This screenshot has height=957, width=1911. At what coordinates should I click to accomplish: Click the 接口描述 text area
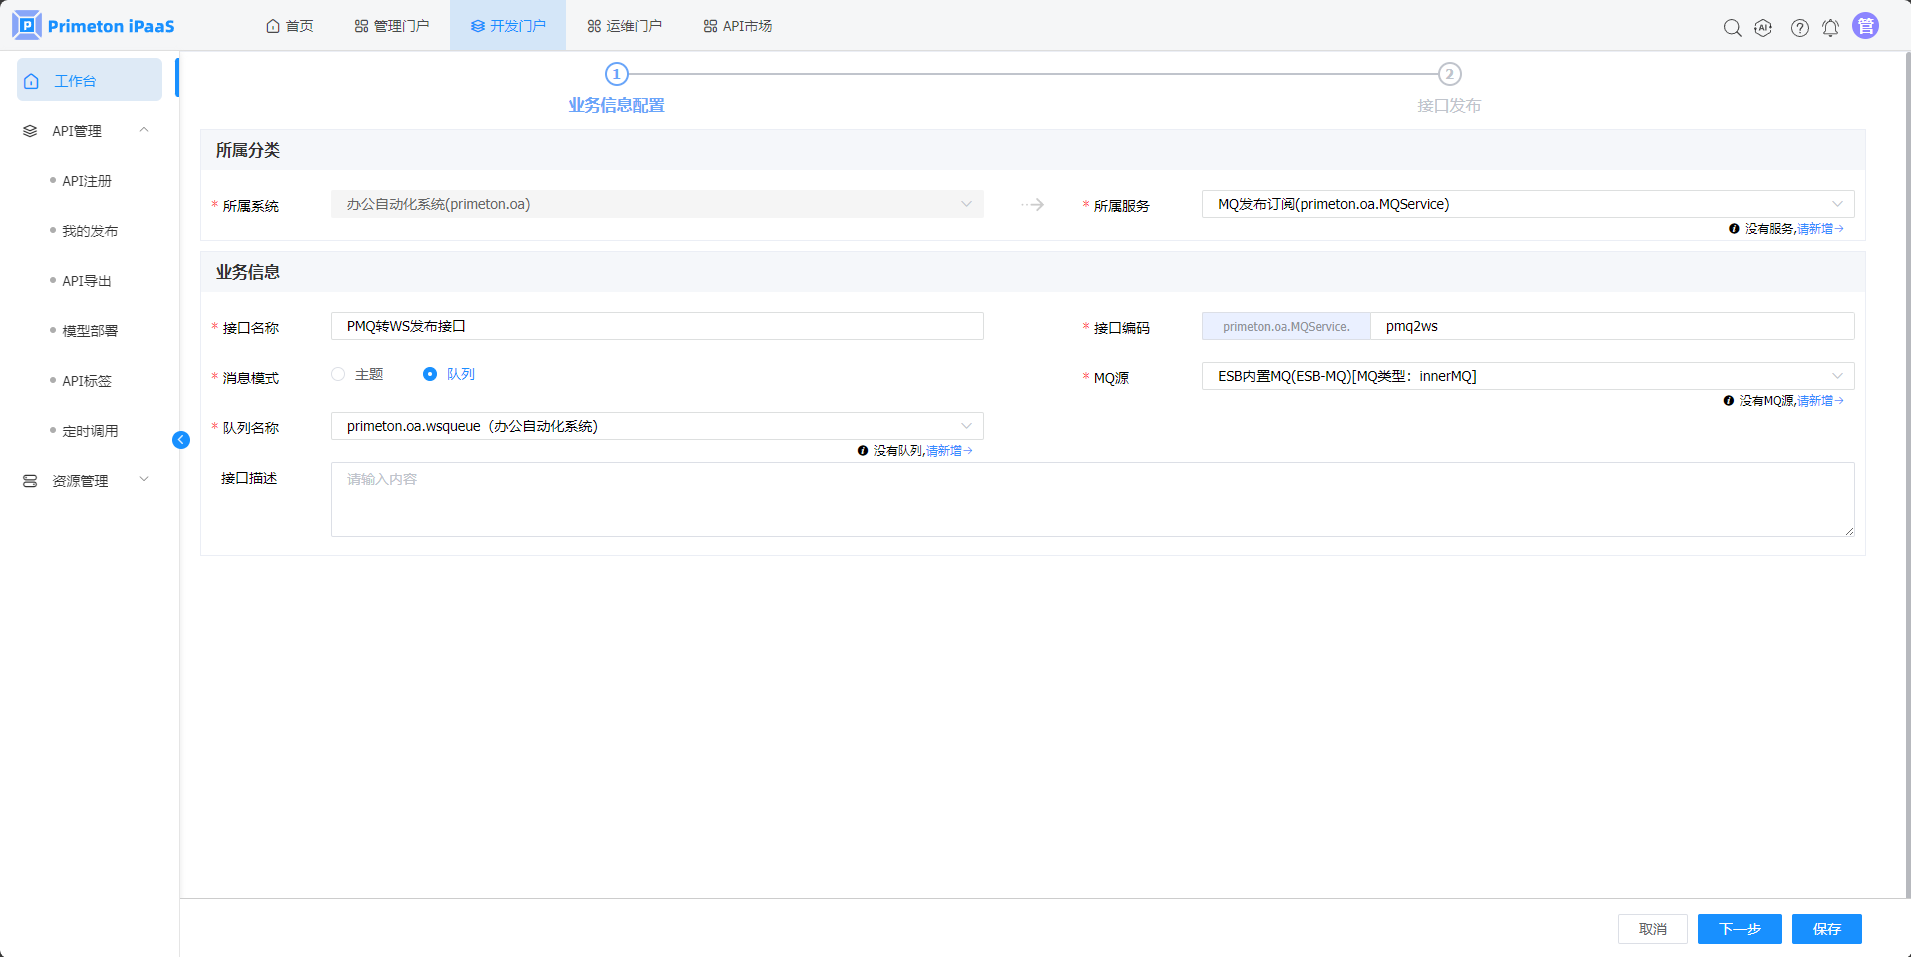coord(1092,499)
